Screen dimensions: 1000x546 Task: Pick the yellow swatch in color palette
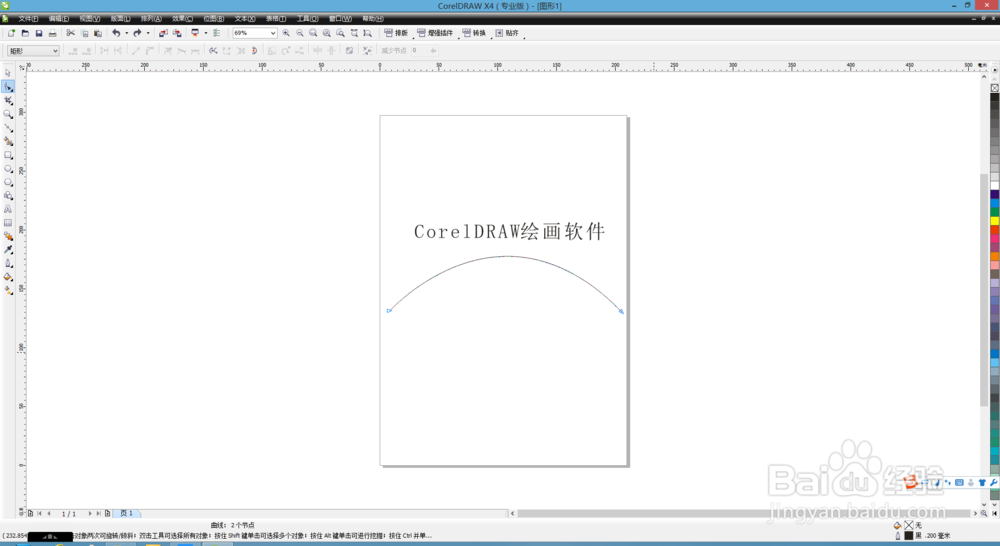pos(994,221)
